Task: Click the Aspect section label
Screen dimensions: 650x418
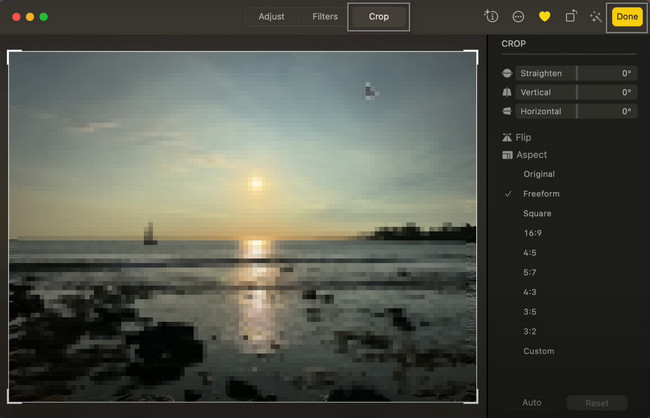Action: [x=532, y=155]
